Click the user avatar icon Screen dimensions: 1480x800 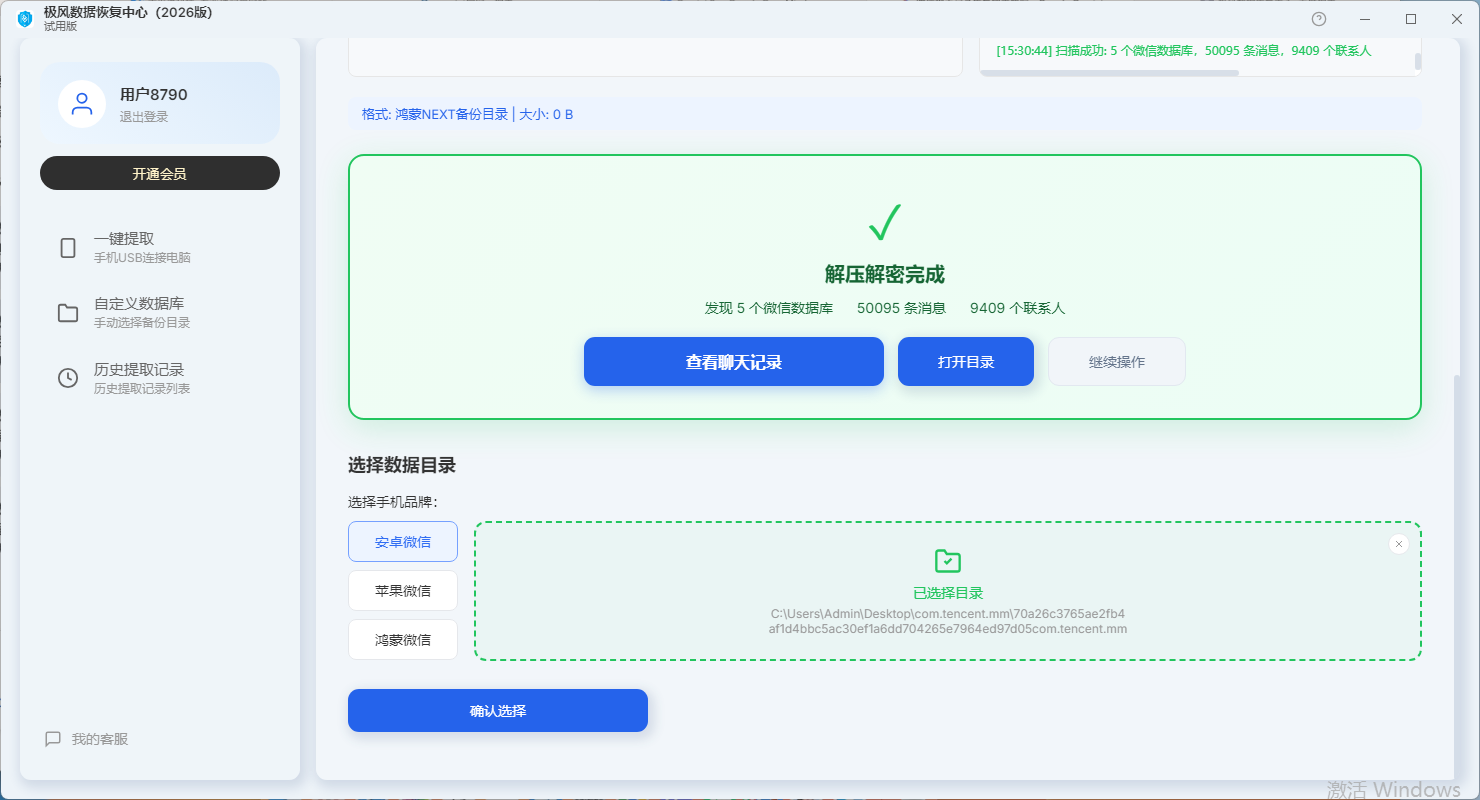tap(82, 104)
